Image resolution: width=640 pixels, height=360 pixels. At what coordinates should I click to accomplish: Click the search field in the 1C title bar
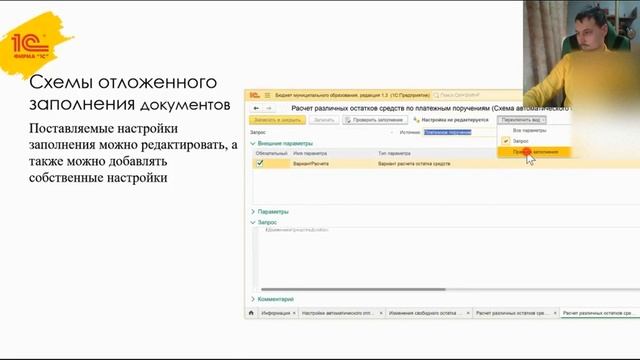[x=478, y=95]
